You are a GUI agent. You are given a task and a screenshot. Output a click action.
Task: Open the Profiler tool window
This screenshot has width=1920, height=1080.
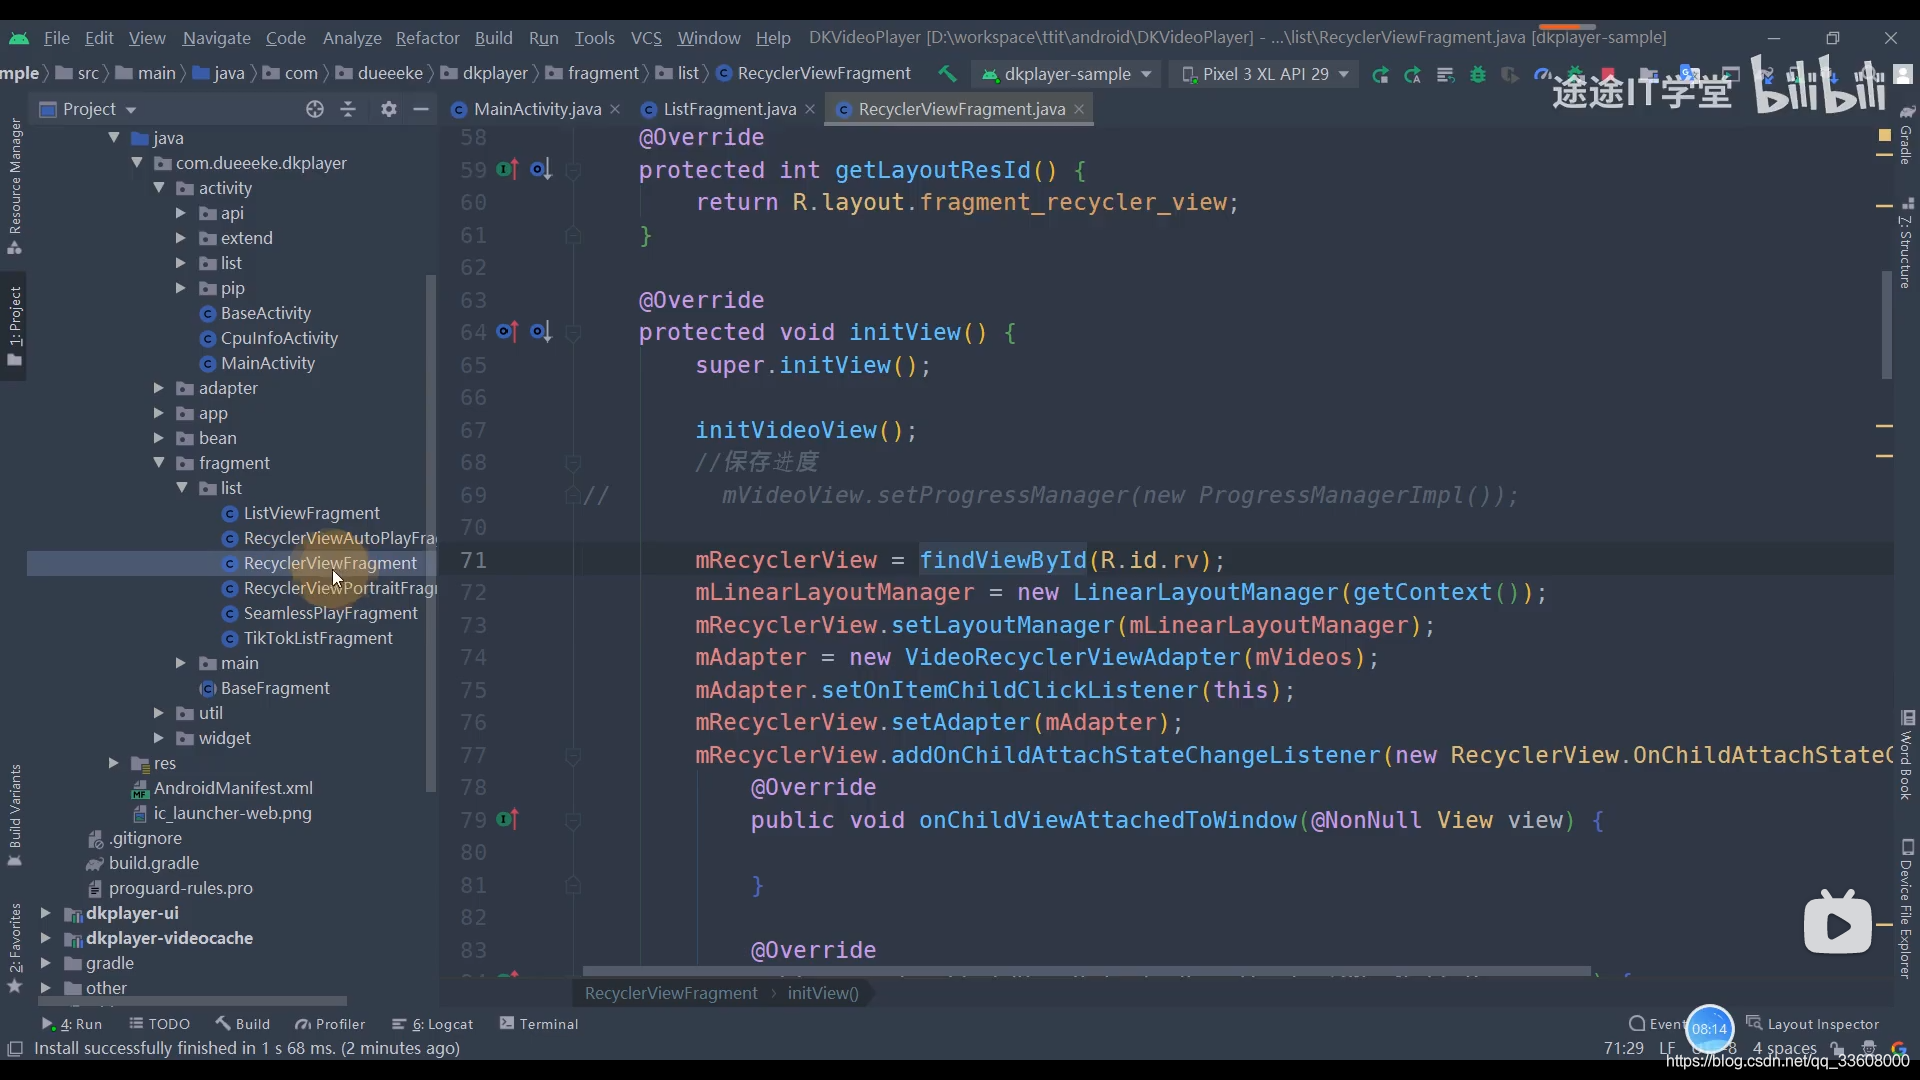coord(330,1024)
